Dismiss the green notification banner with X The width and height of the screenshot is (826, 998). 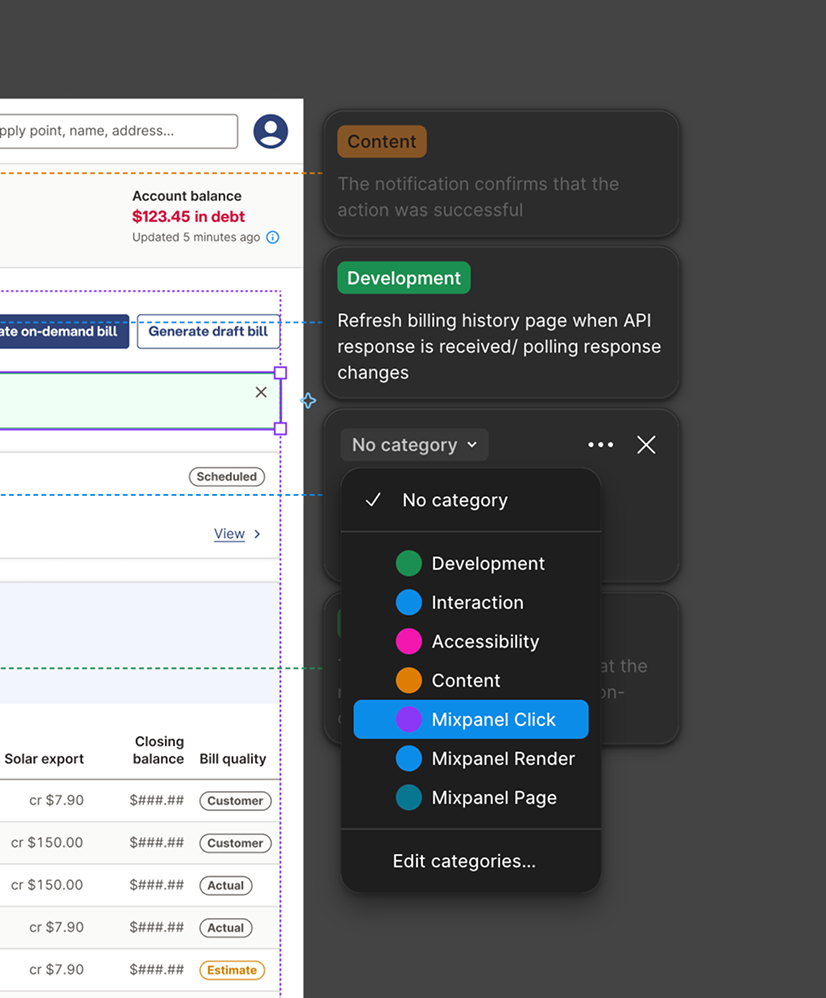click(261, 392)
